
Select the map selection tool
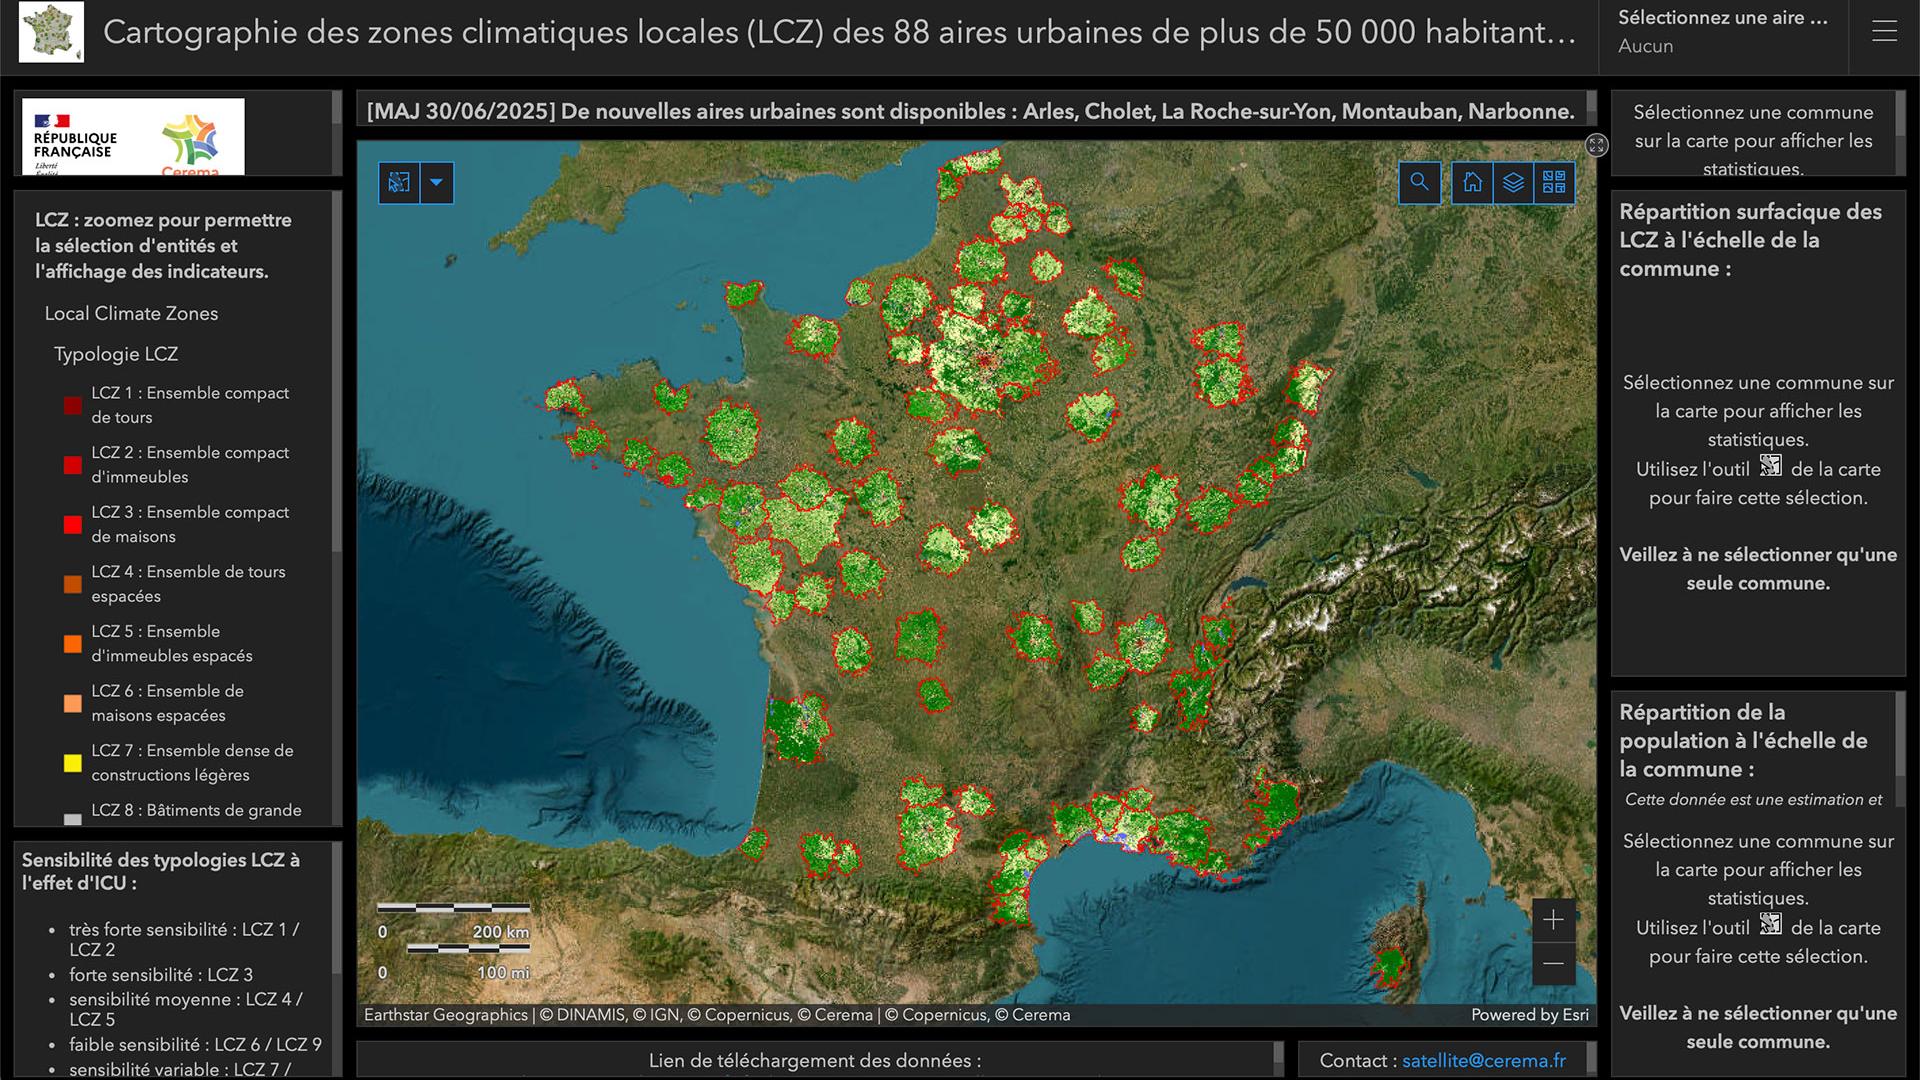click(398, 183)
